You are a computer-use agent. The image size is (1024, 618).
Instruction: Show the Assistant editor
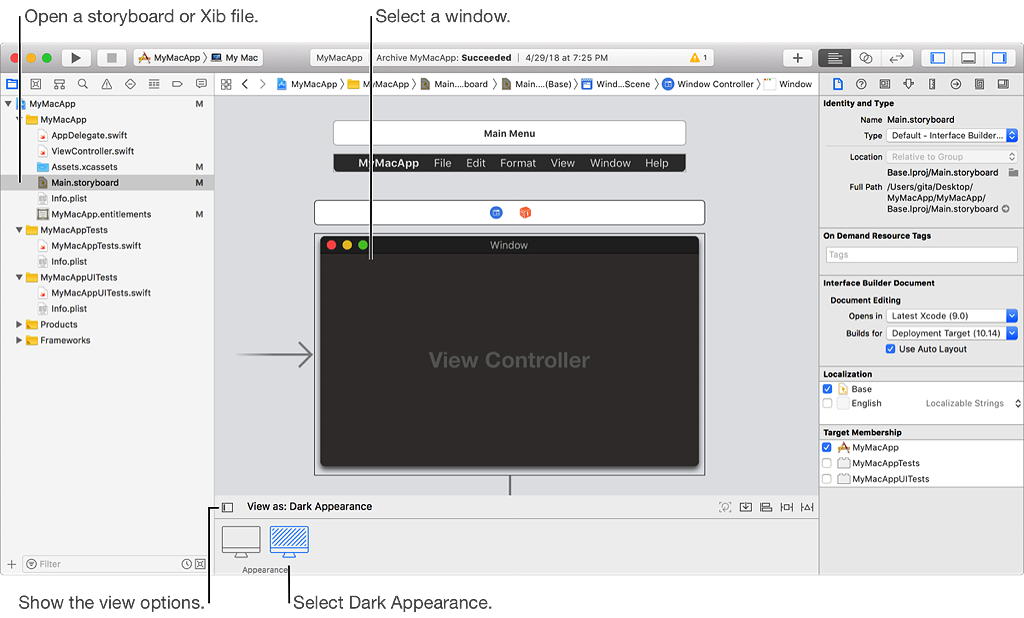pos(865,57)
